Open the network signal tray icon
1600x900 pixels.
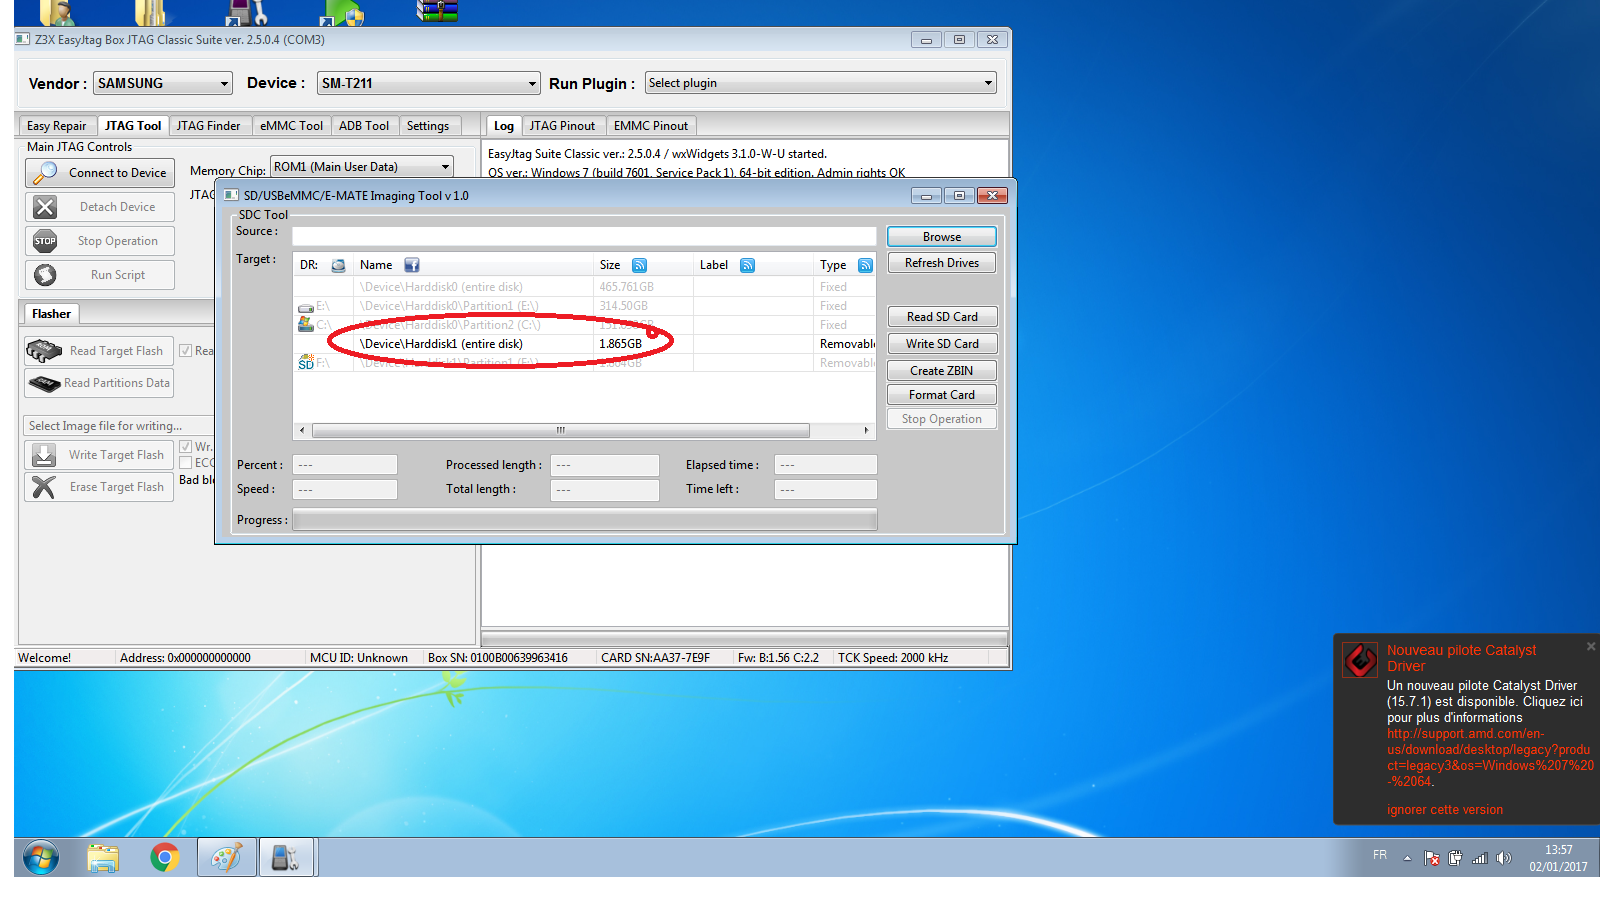1480,858
